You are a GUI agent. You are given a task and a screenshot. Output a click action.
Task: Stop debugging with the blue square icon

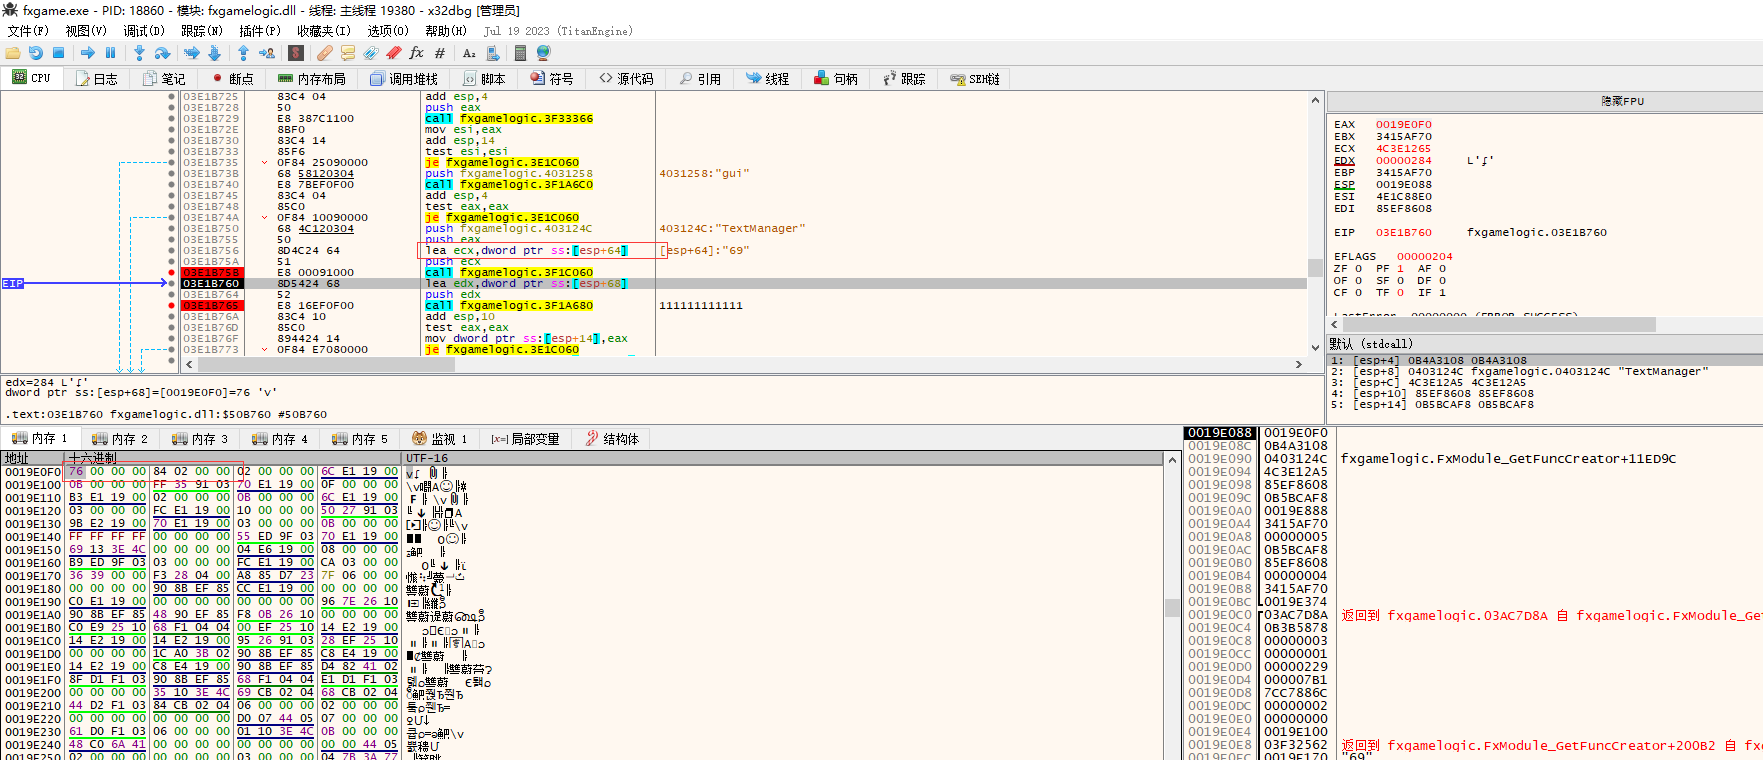click(x=59, y=53)
